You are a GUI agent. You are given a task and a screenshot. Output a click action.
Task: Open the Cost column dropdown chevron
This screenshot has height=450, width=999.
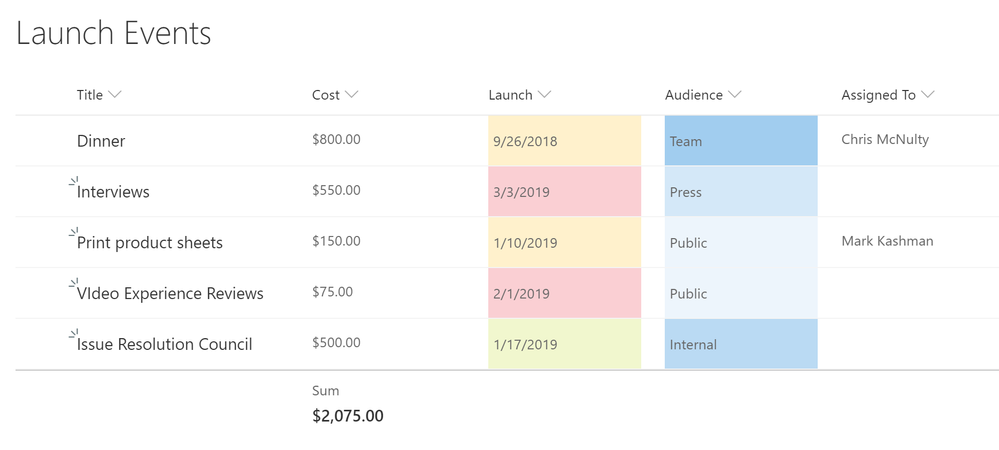pyautogui.click(x=351, y=95)
